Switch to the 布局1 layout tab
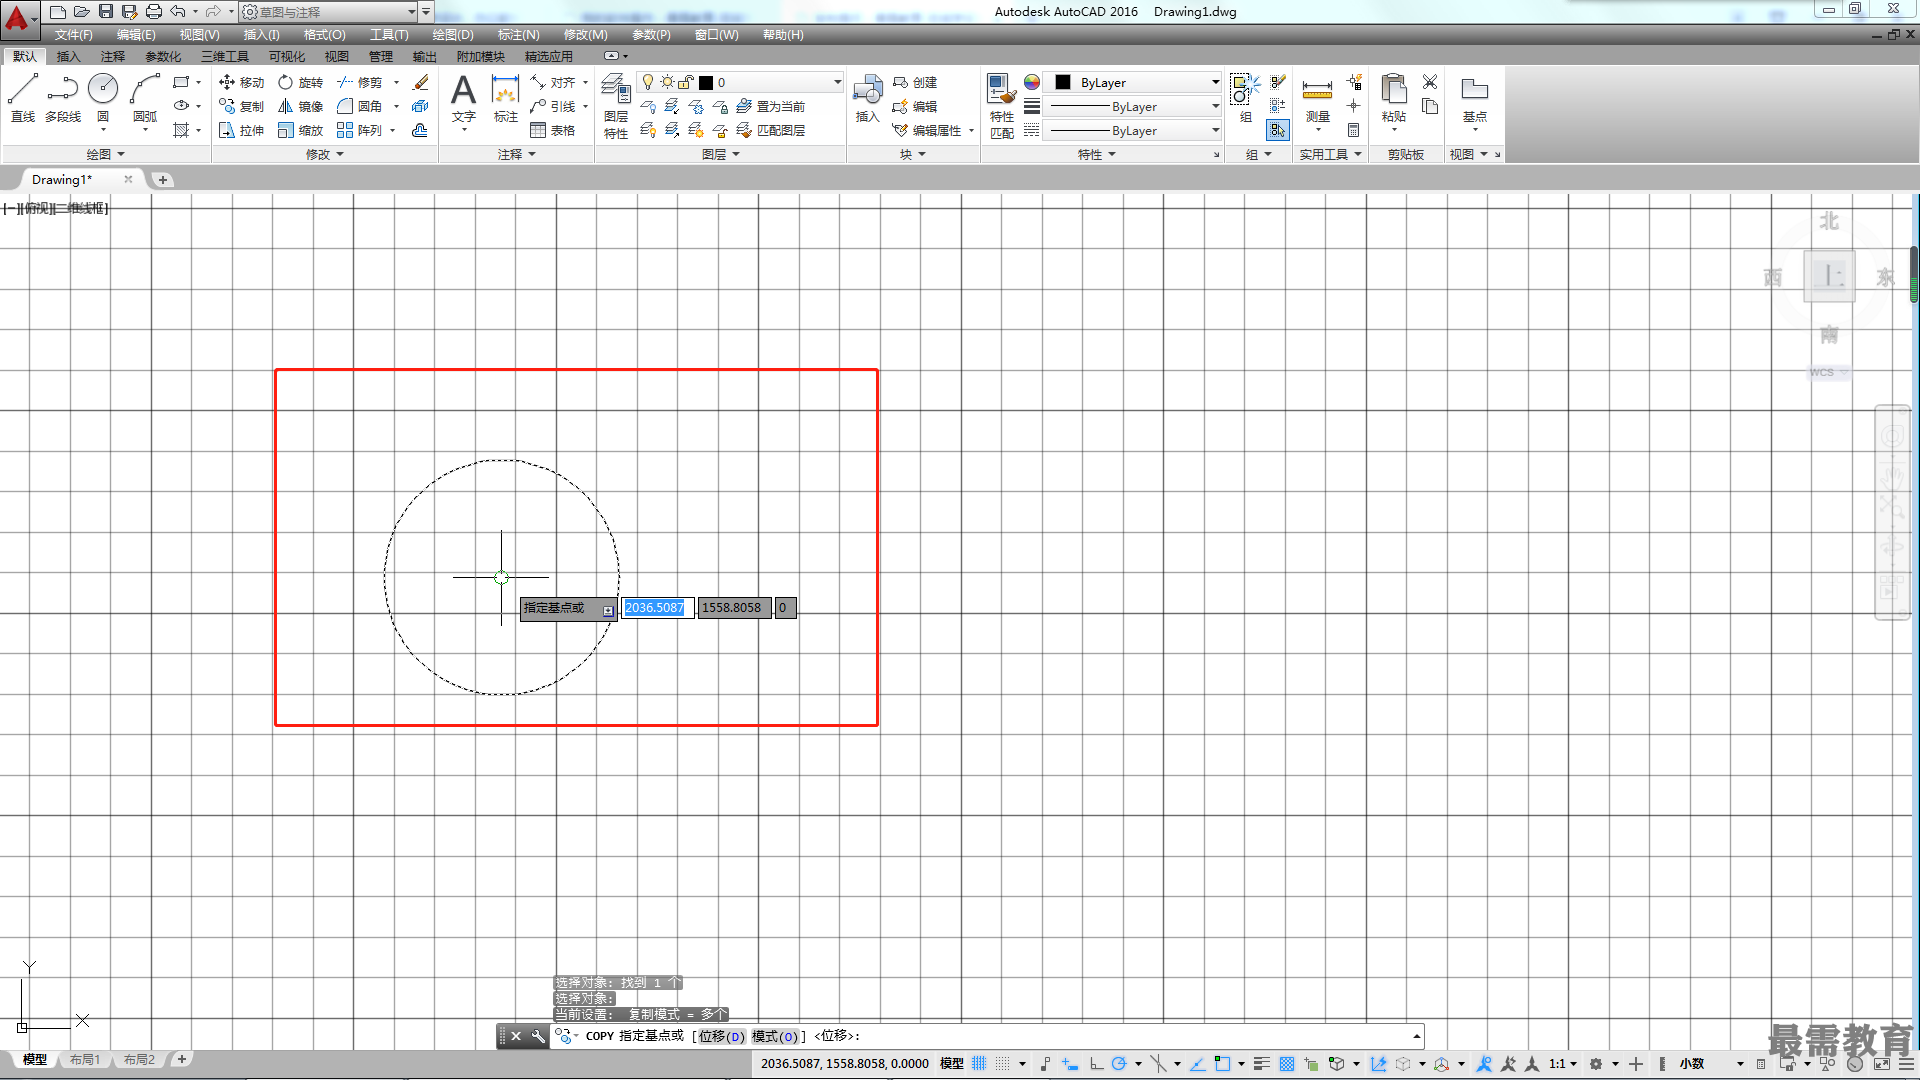 (x=85, y=1059)
